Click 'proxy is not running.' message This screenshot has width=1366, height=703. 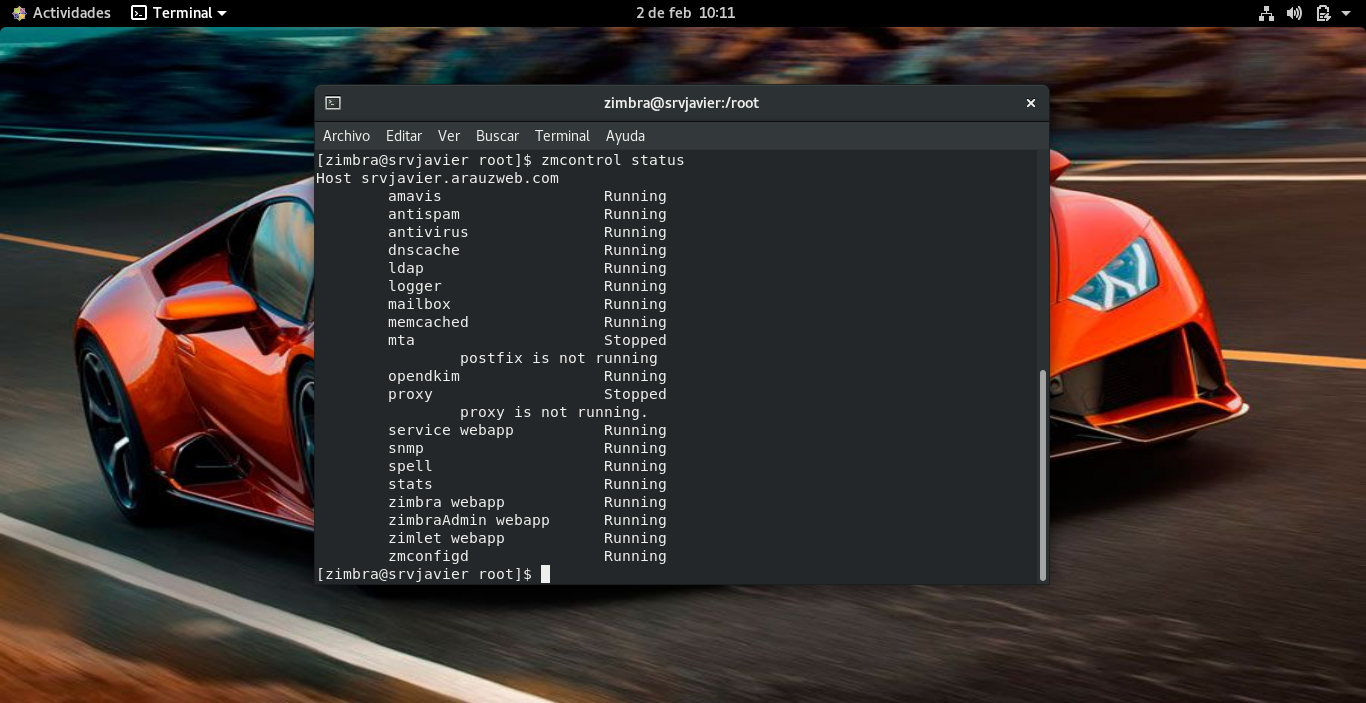click(554, 412)
